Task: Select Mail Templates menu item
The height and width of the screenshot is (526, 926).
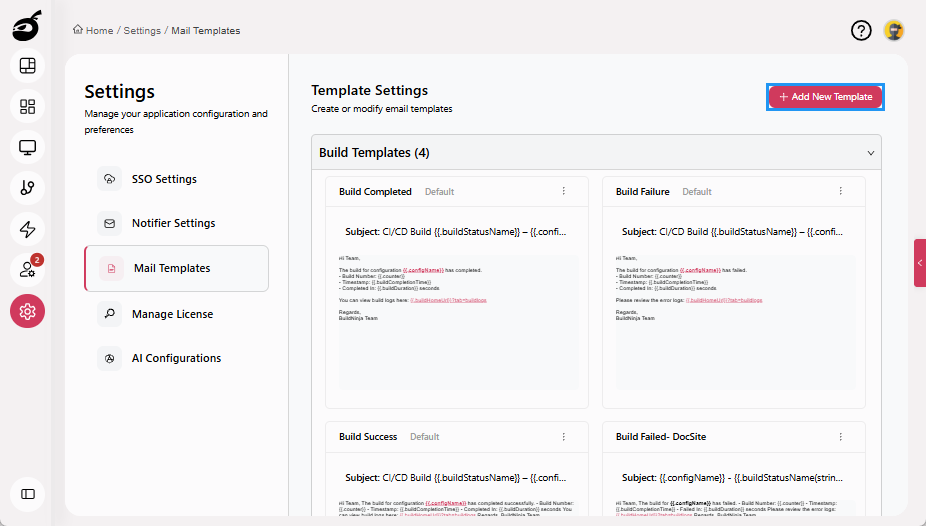Action: [x=177, y=269]
